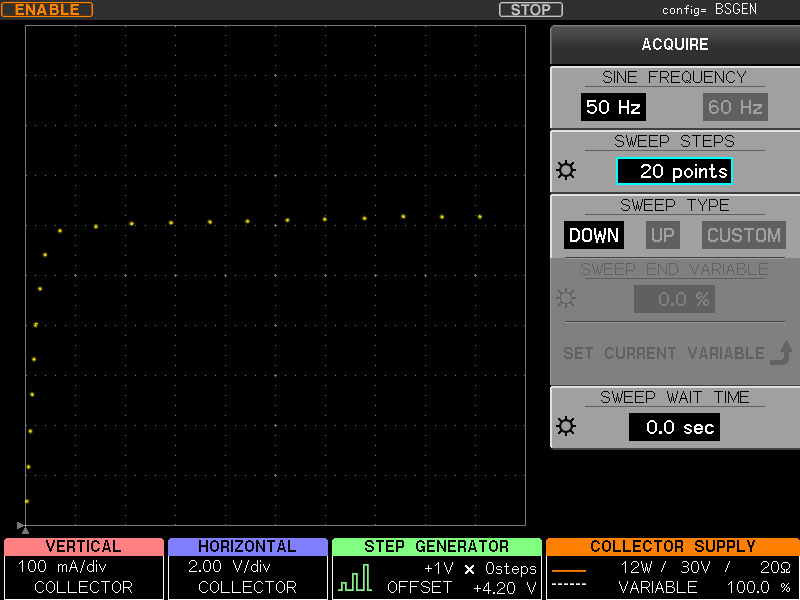Click the green staircase step icon

point(355,578)
